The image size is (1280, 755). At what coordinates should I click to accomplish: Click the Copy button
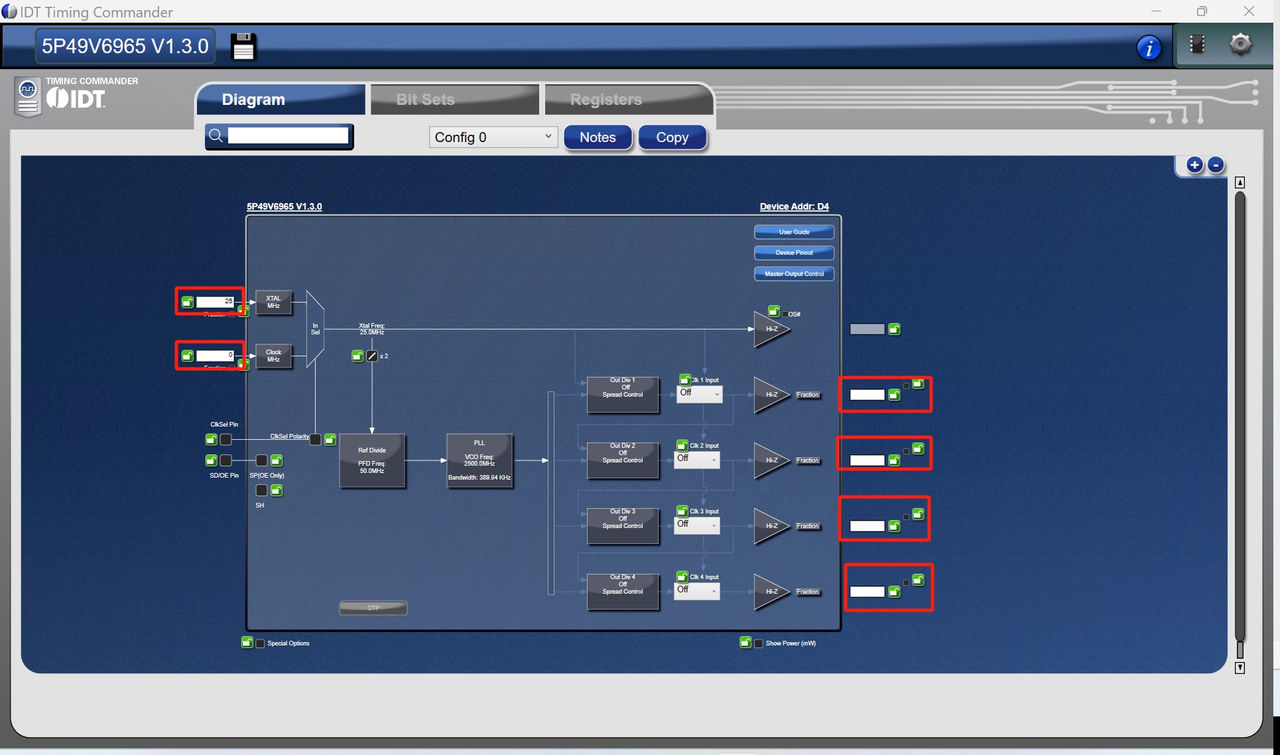coord(672,137)
